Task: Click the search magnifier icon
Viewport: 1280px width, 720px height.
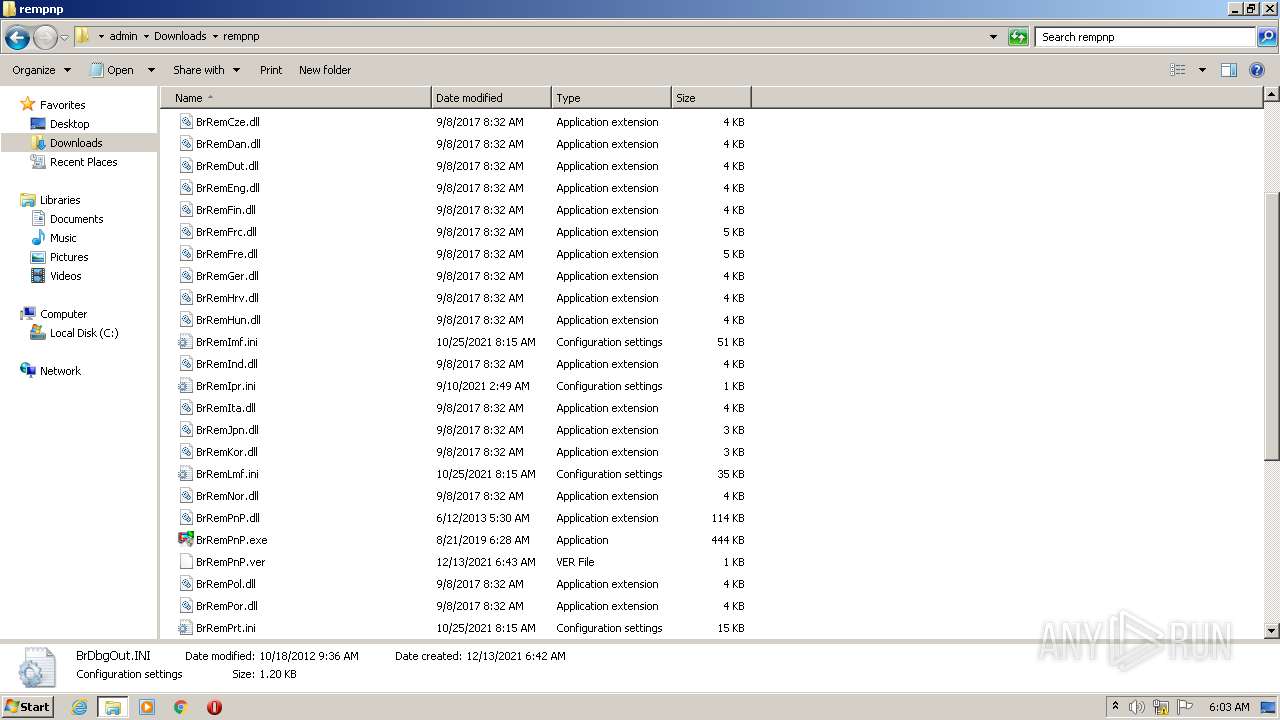Action: pos(1266,37)
